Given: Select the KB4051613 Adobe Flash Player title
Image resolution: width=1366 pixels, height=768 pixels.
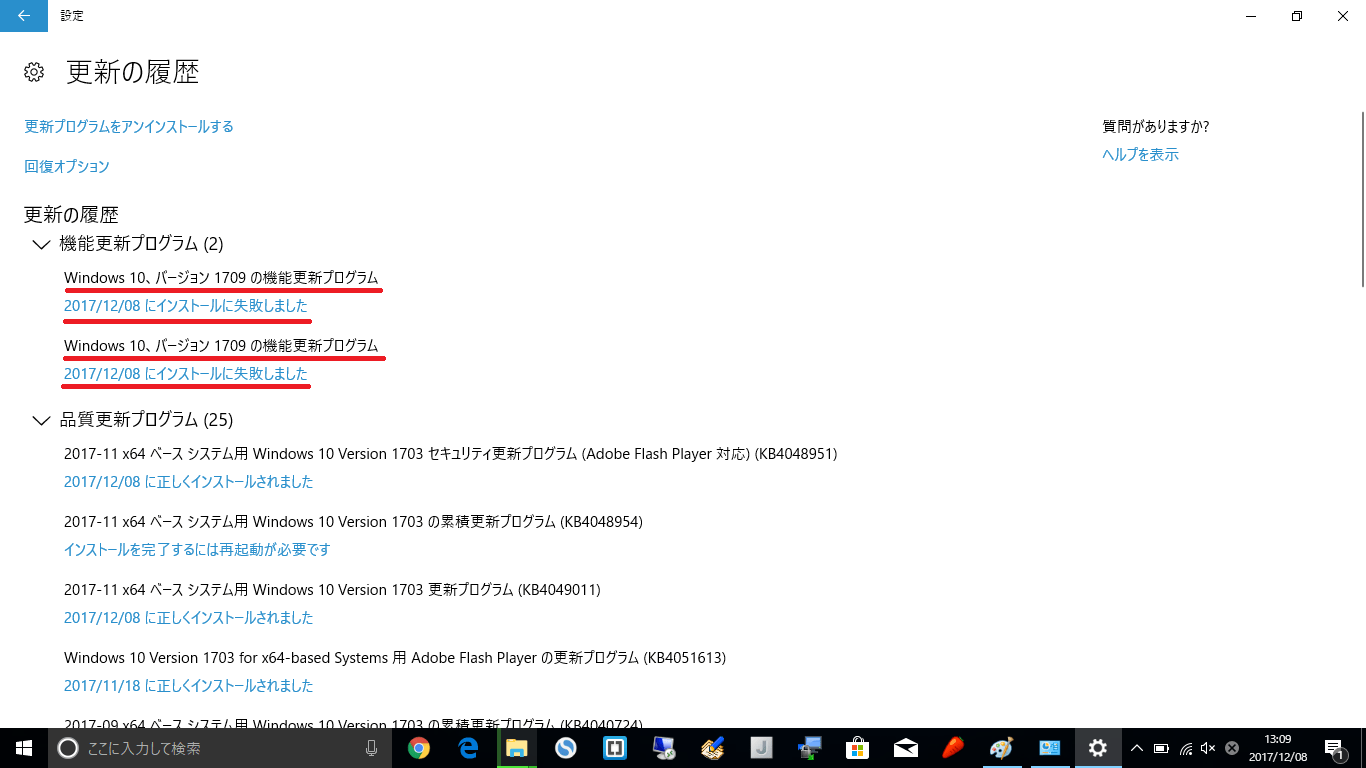Looking at the screenshot, I should [x=395, y=658].
